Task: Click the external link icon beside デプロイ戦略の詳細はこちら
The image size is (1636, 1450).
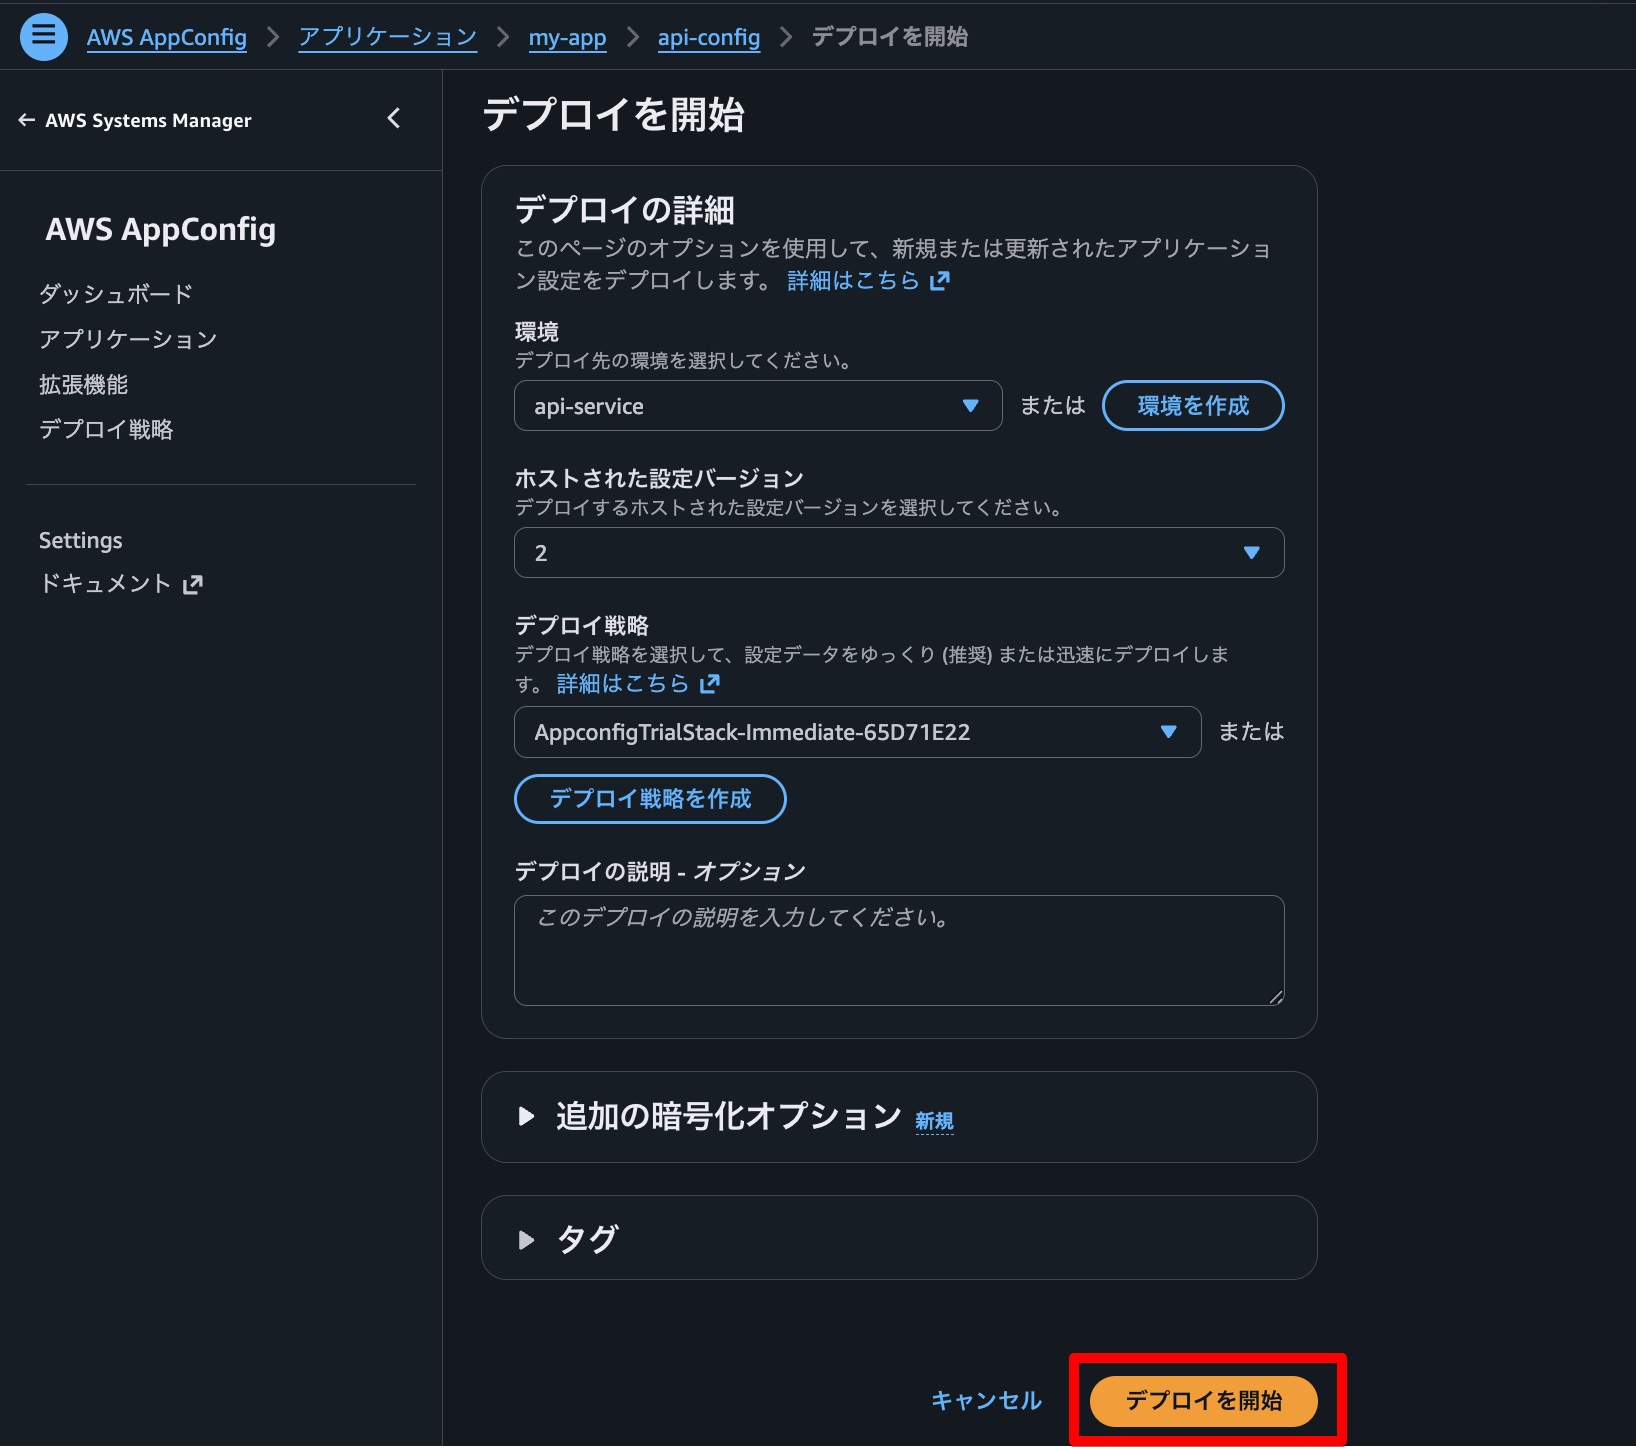Action: pos(709,684)
